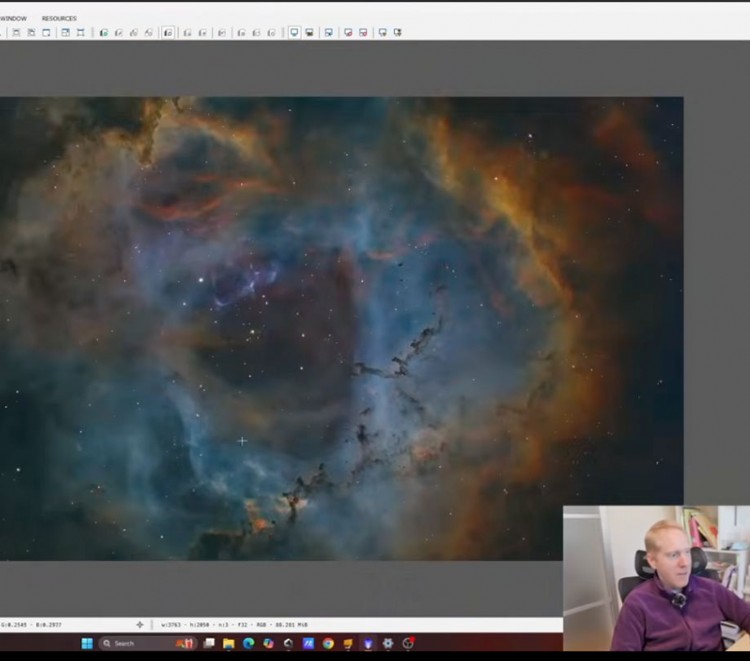Click the blue corner-brackets frame icon
The image size is (750, 661).
(80, 33)
